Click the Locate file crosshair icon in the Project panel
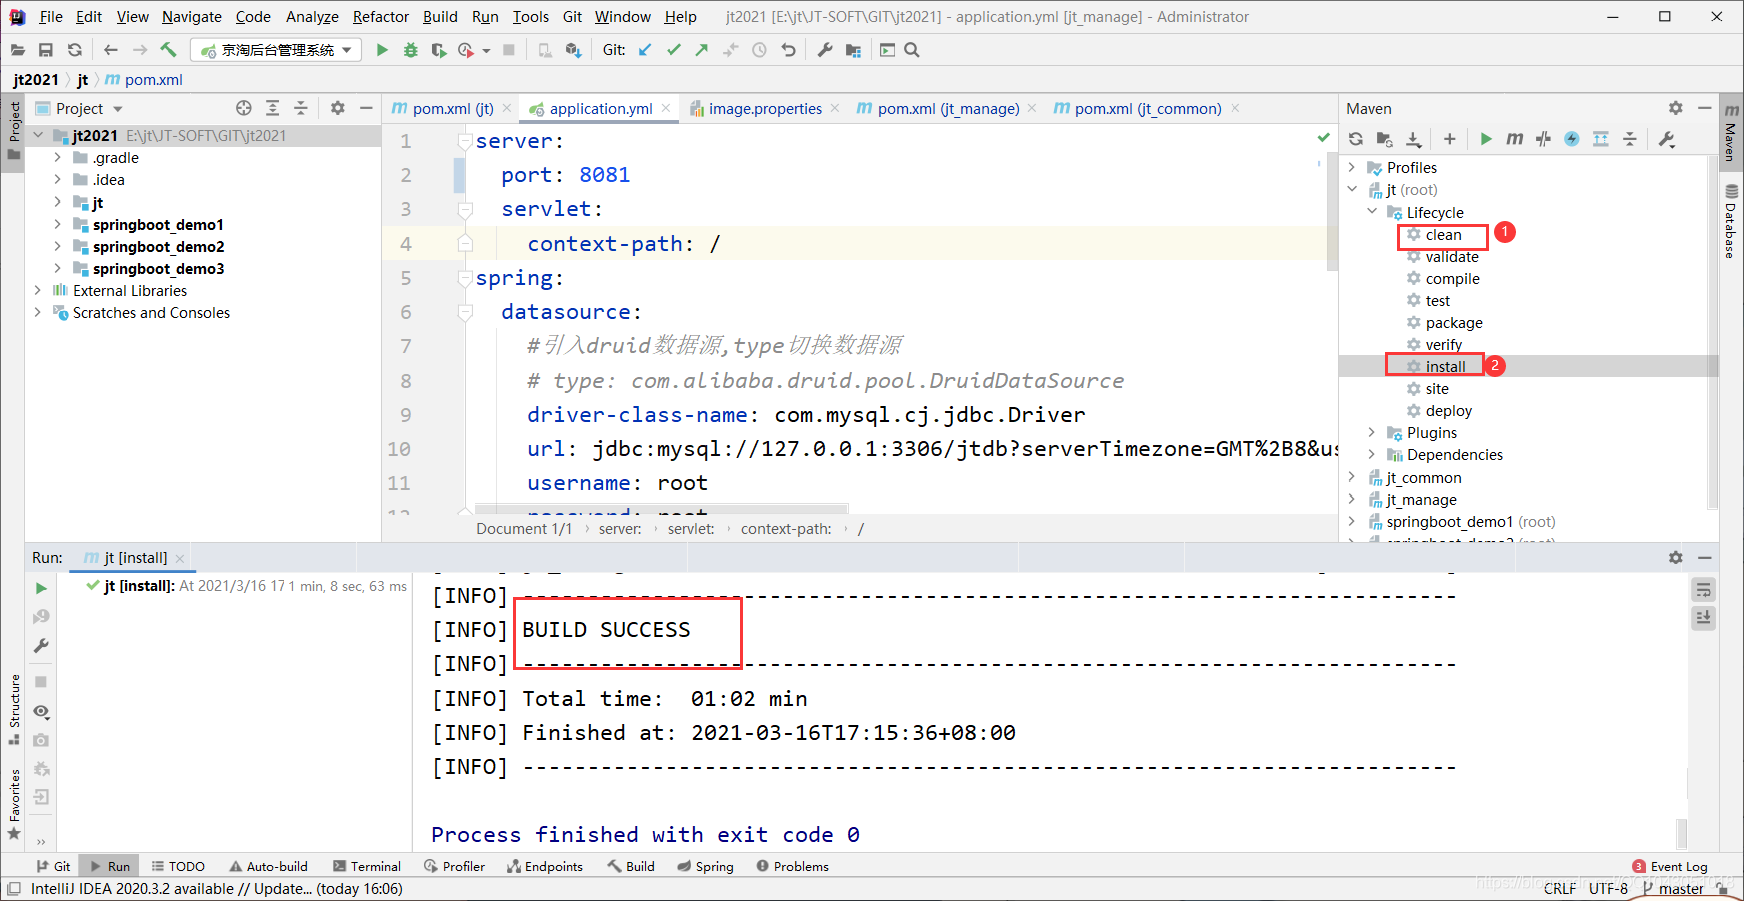This screenshot has width=1744, height=901. pos(244,108)
